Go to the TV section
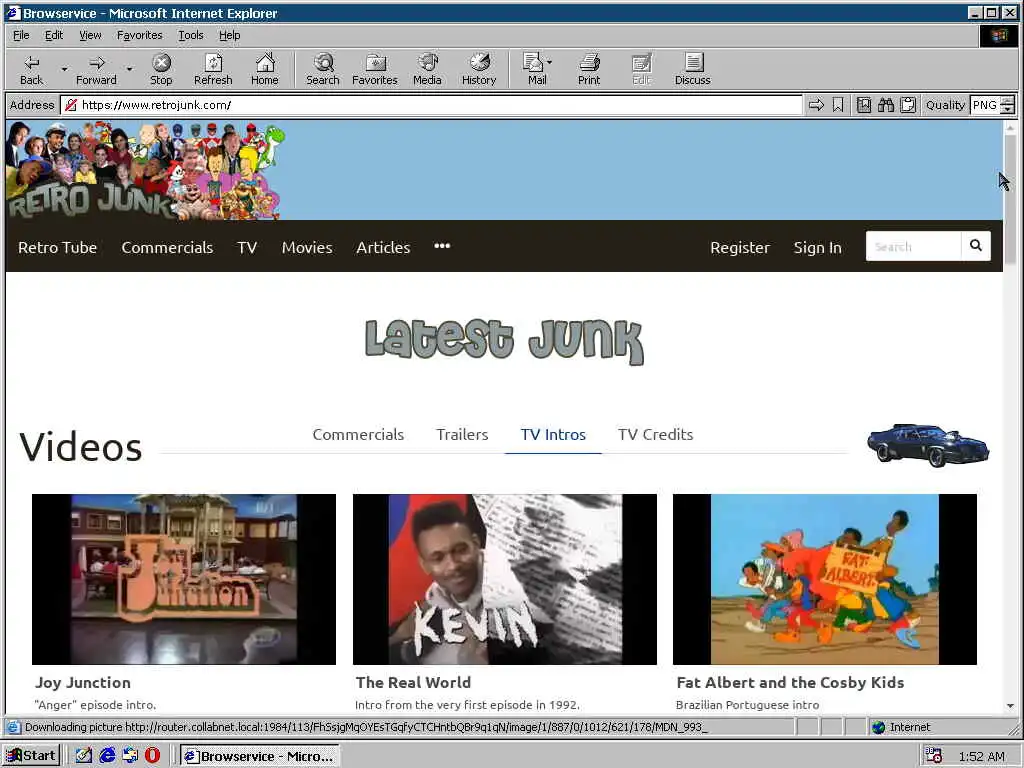The height and width of the screenshot is (768, 1024). click(x=247, y=248)
